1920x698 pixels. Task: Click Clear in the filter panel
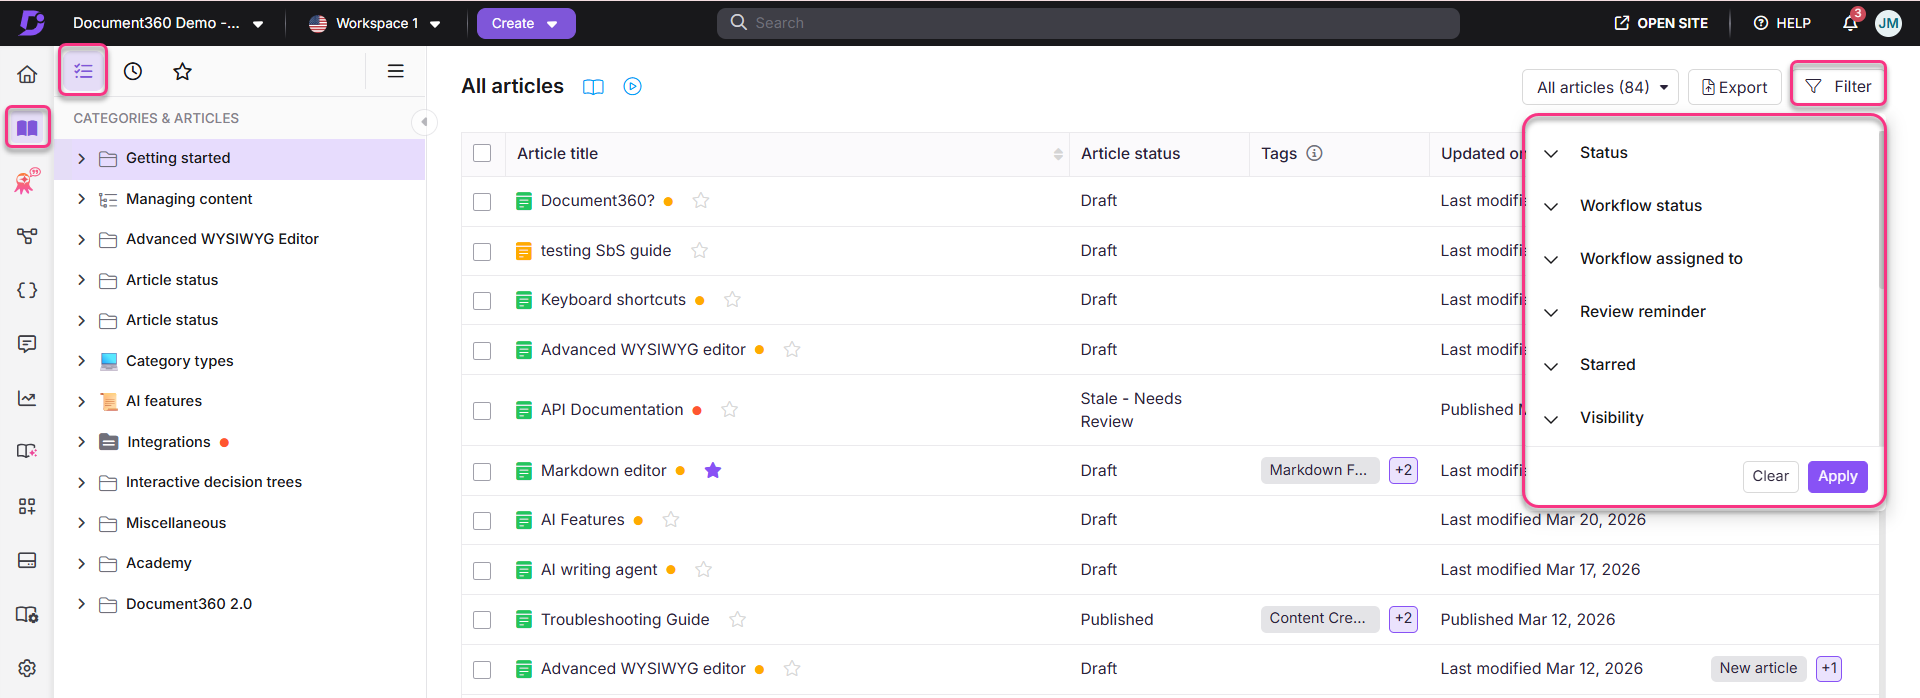pyautogui.click(x=1770, y=476)
